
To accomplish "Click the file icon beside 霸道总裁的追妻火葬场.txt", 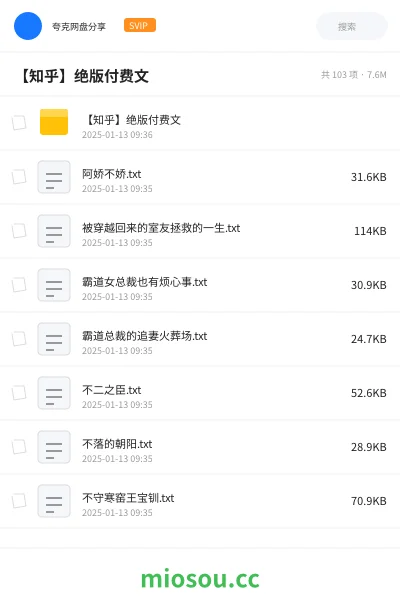I will (54, 339).
